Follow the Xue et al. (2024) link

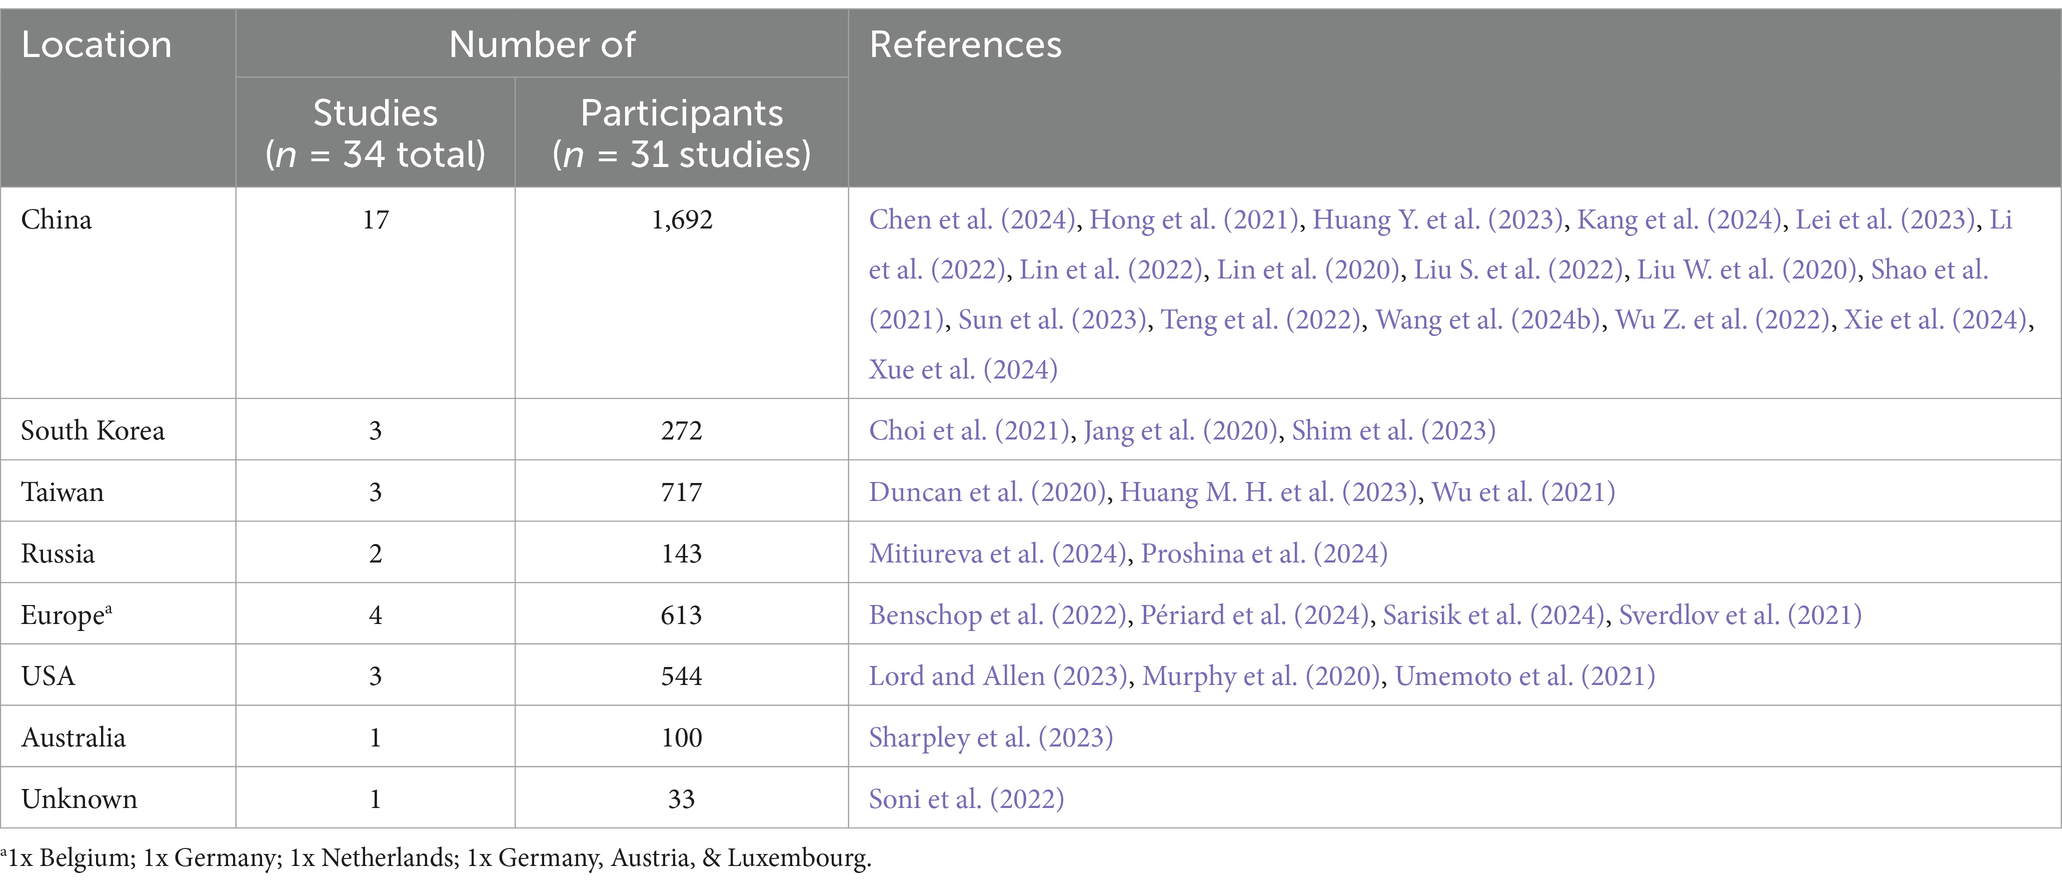tap(963, 370)
